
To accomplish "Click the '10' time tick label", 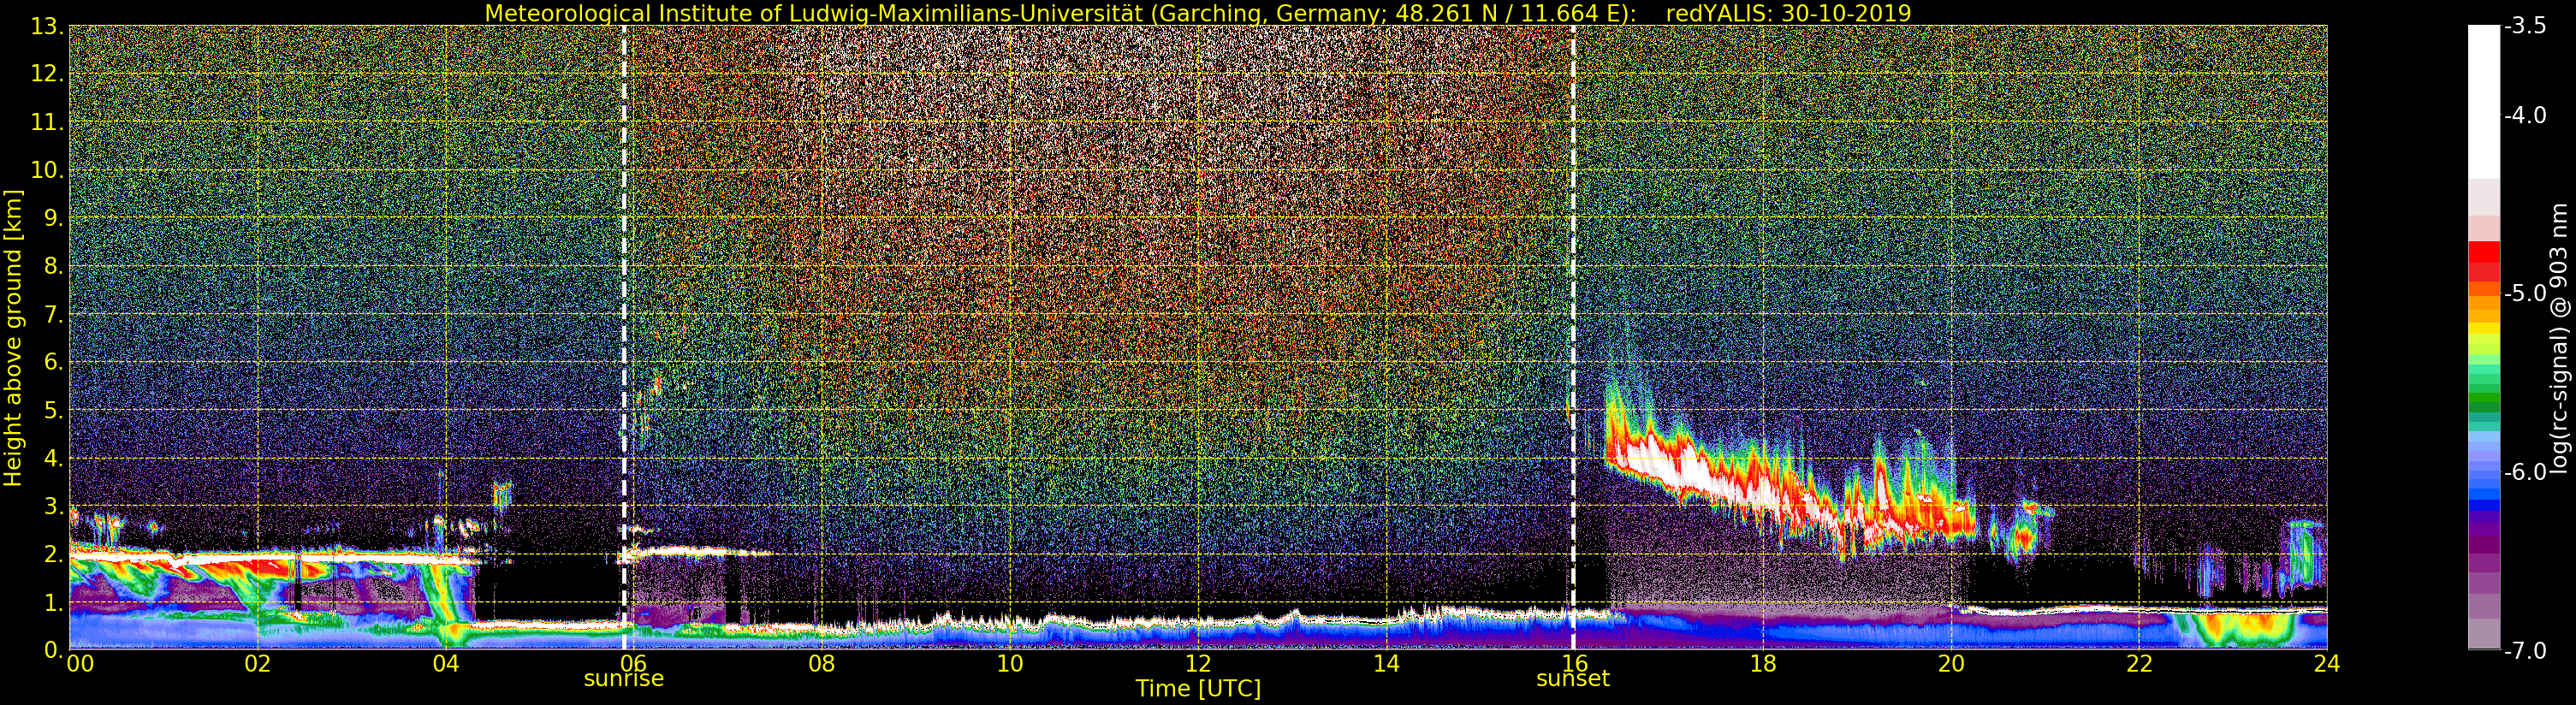I will click(x=1009, y=663).
